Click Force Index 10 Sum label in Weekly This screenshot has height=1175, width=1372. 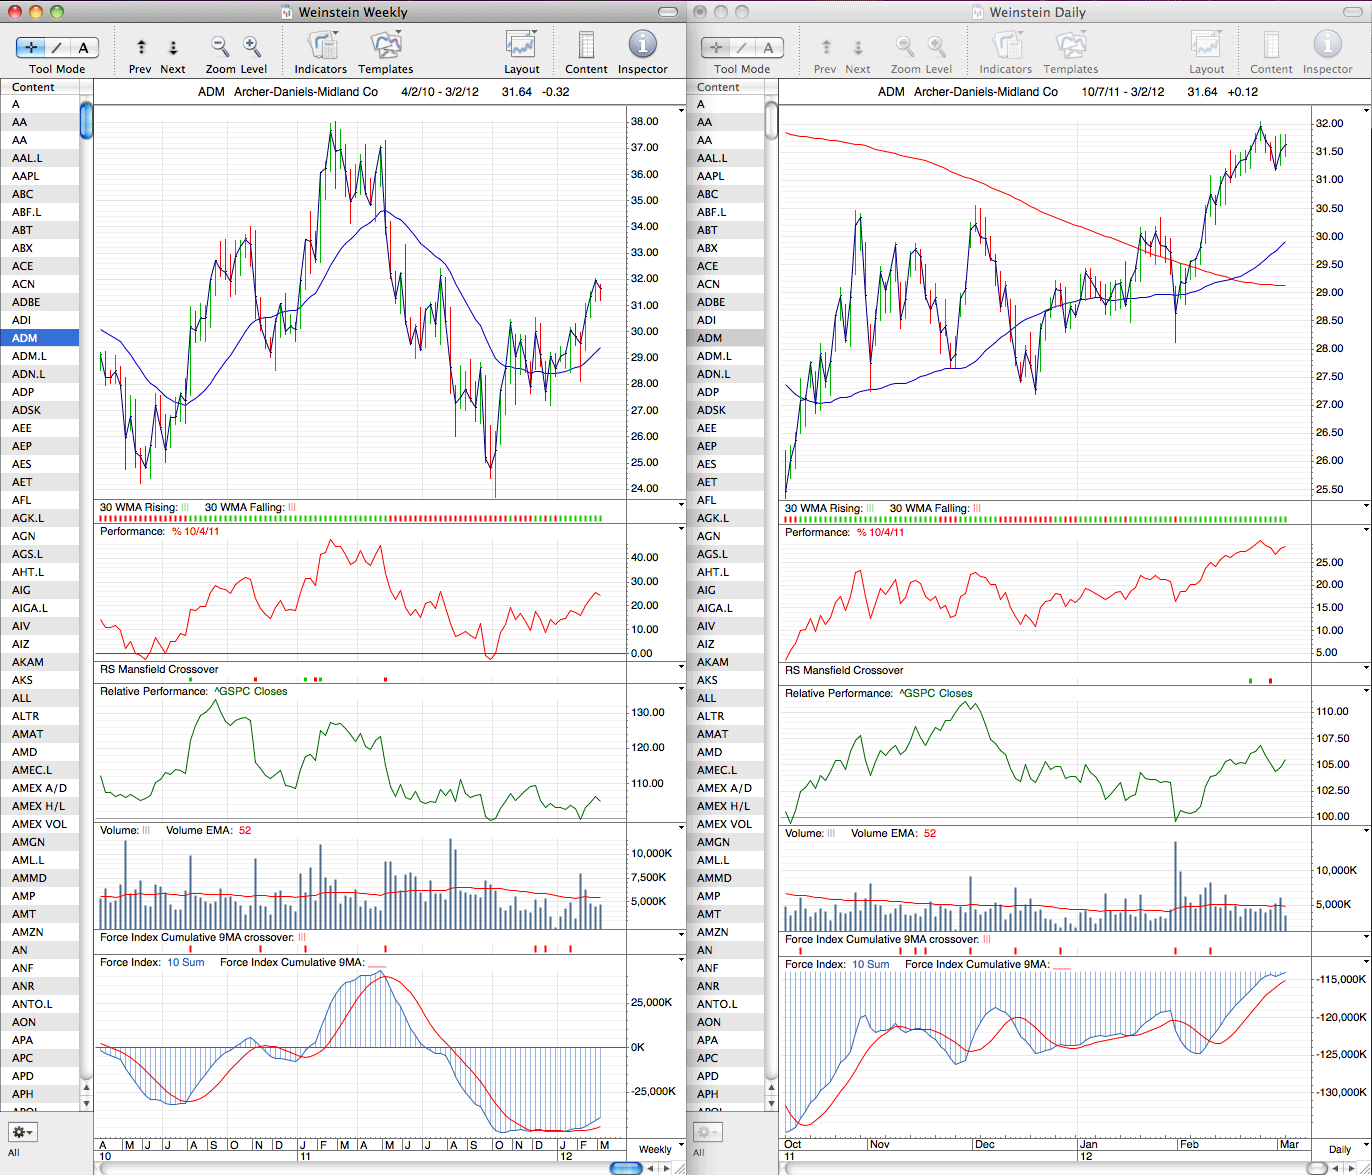tap(152, 962)
